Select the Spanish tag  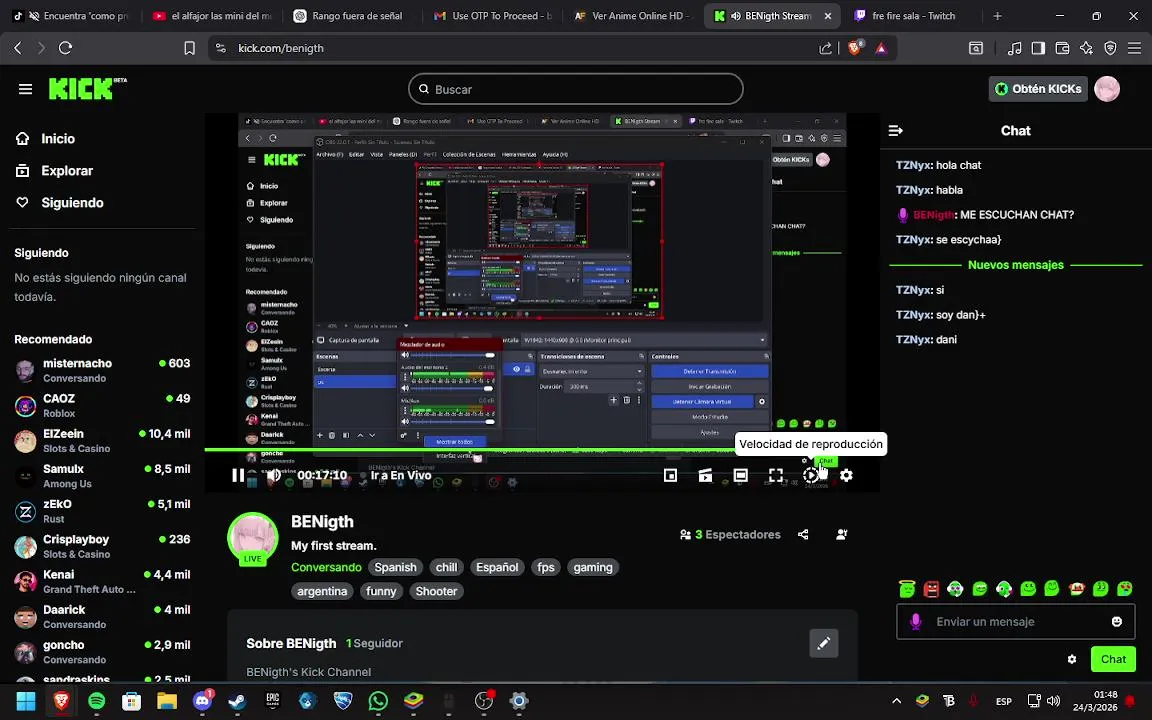point(395,567)
